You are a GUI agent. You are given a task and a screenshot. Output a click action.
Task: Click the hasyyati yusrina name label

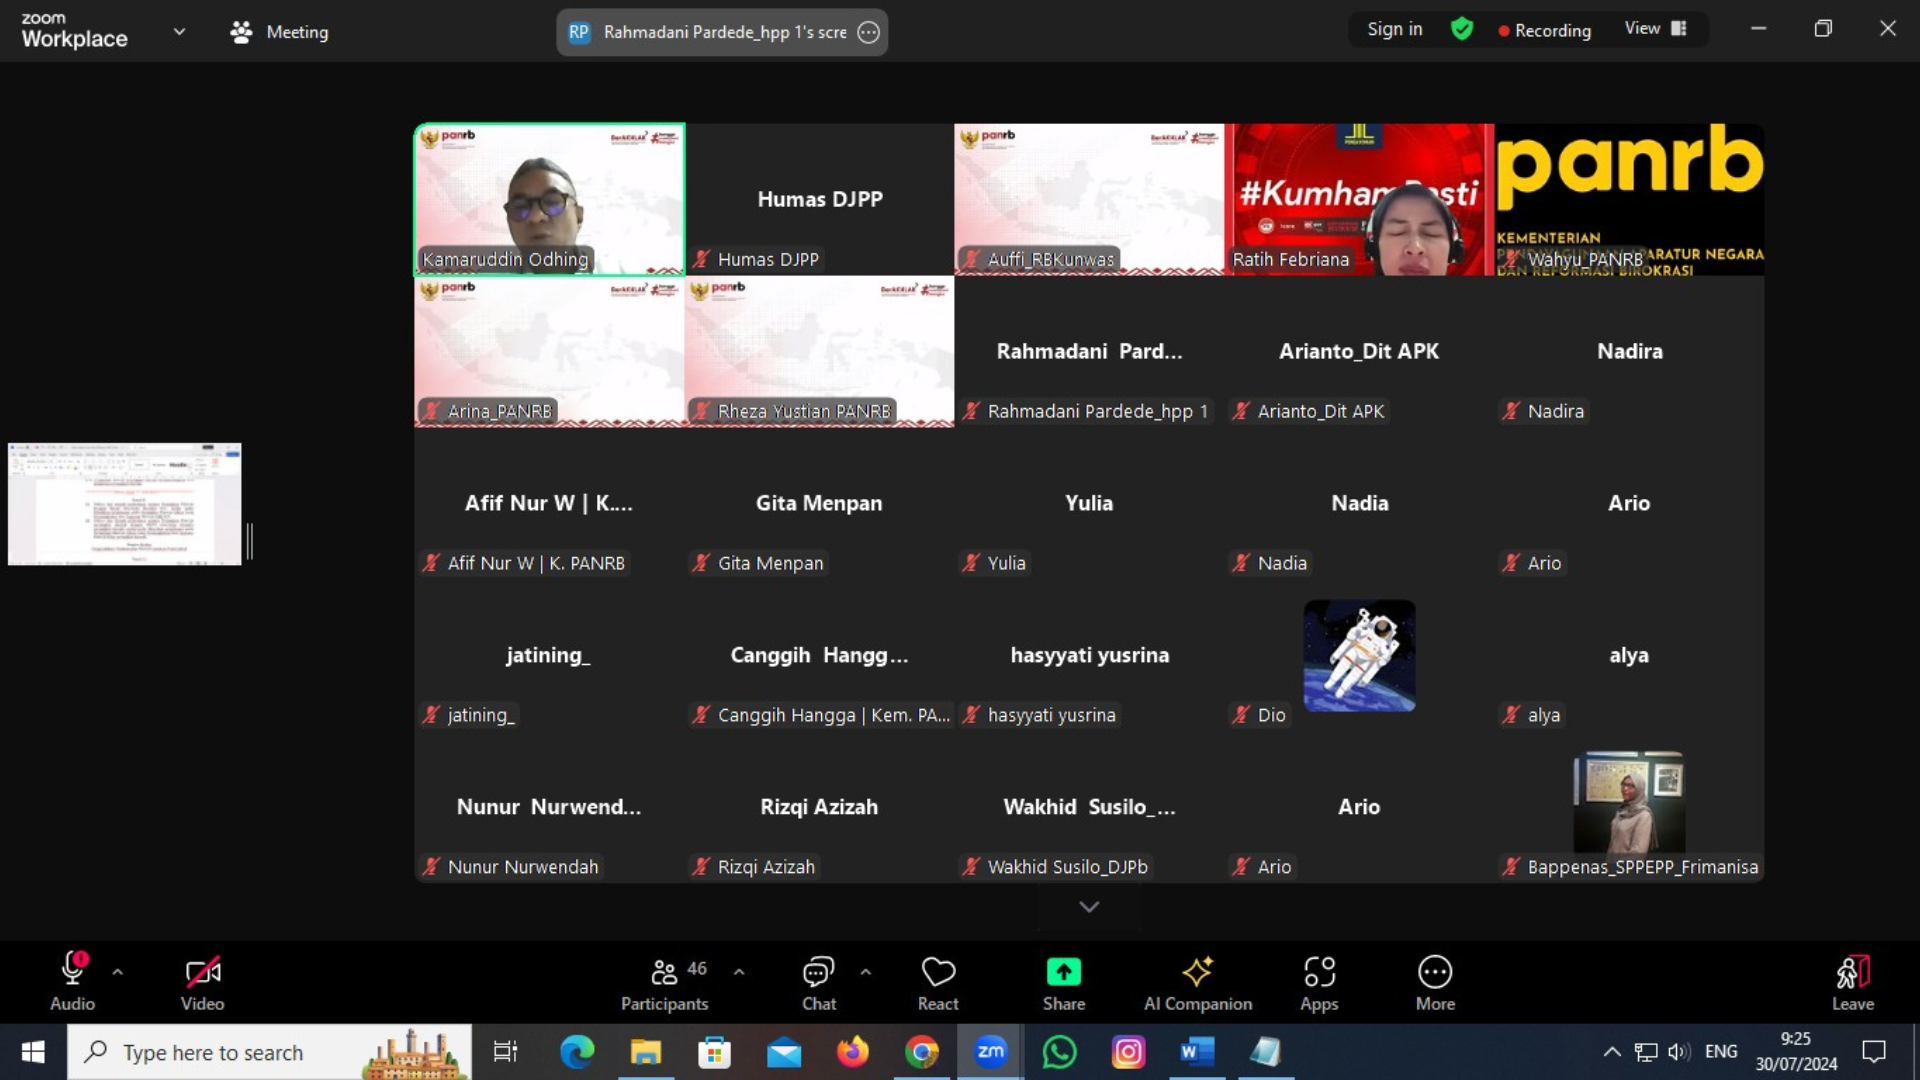pyautogui.click(x=1051, y=715)
